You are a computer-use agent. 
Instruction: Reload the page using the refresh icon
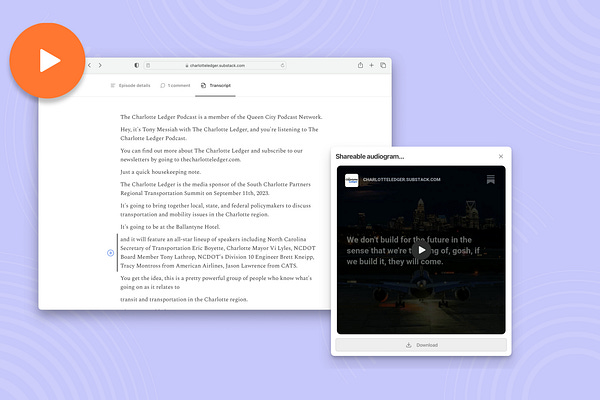[x=282, y=65]
